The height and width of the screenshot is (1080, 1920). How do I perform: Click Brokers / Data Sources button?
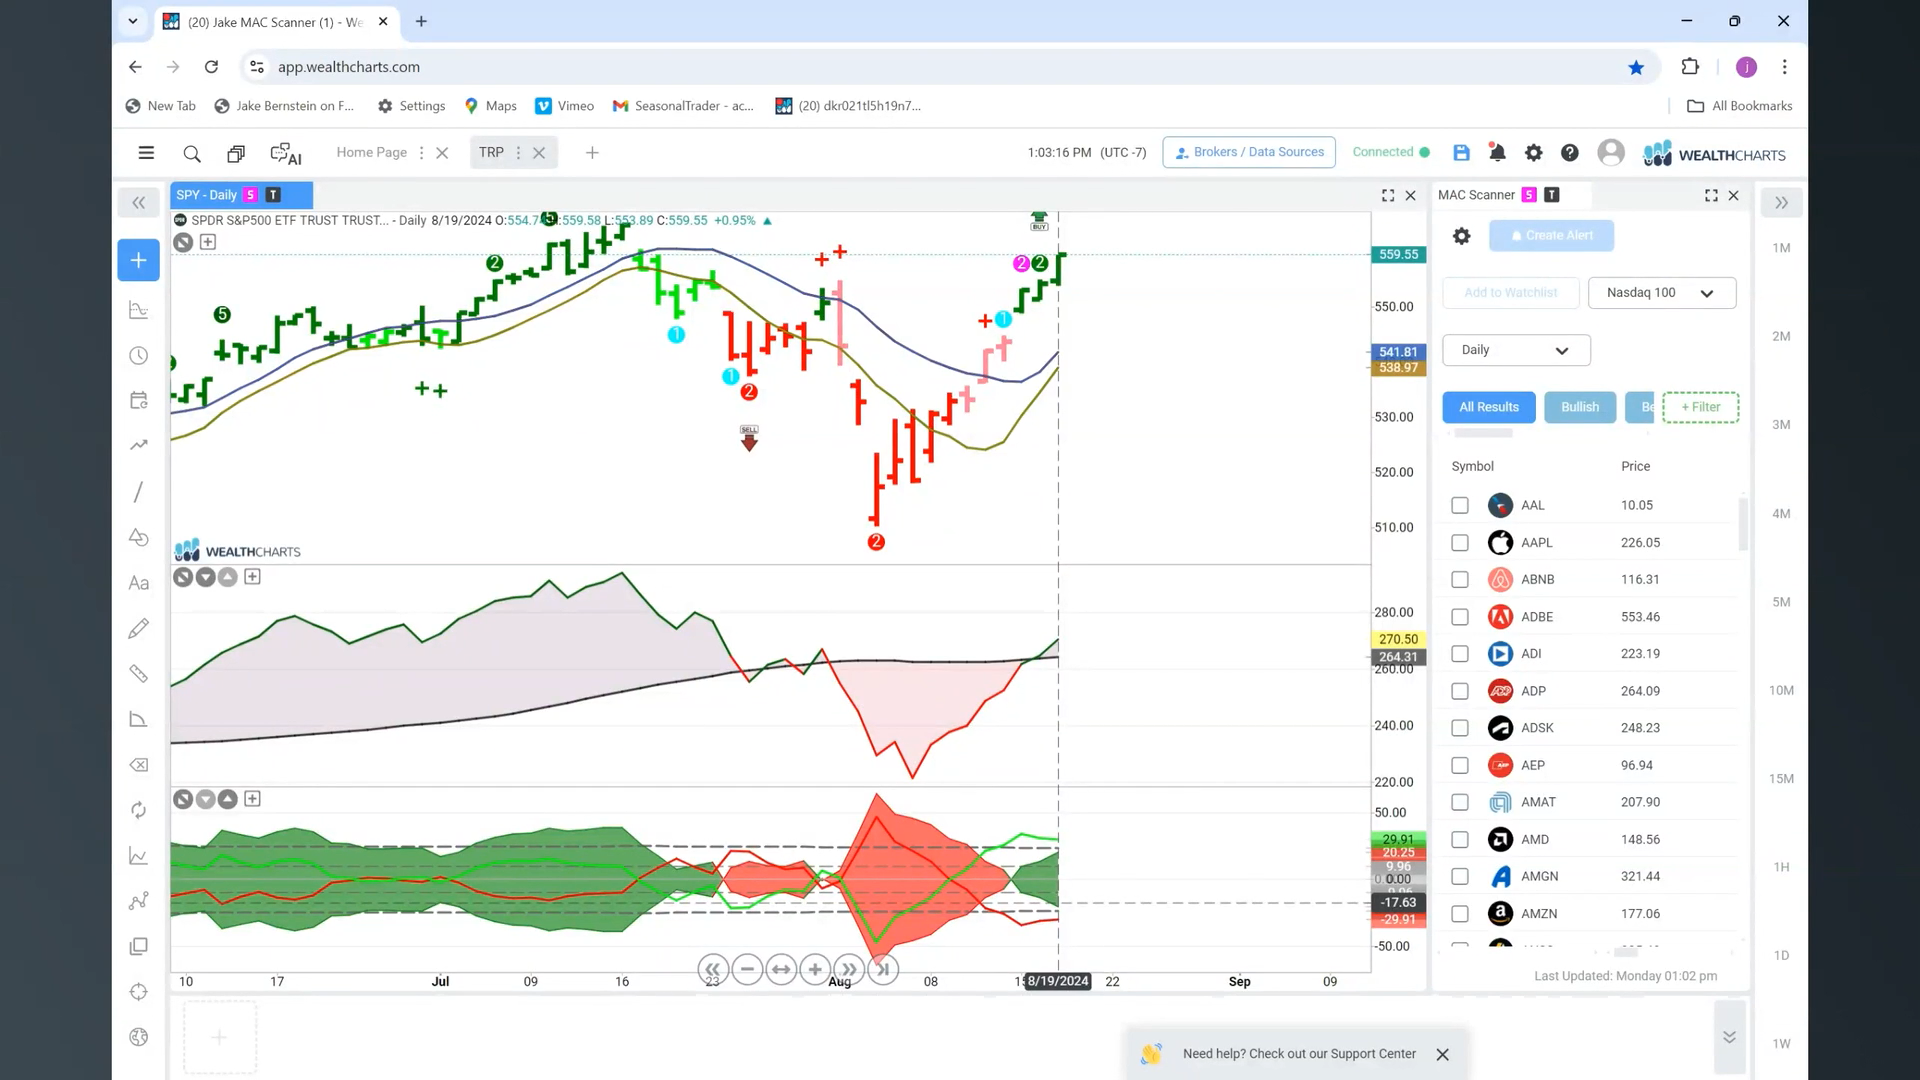coord(1249,152)
